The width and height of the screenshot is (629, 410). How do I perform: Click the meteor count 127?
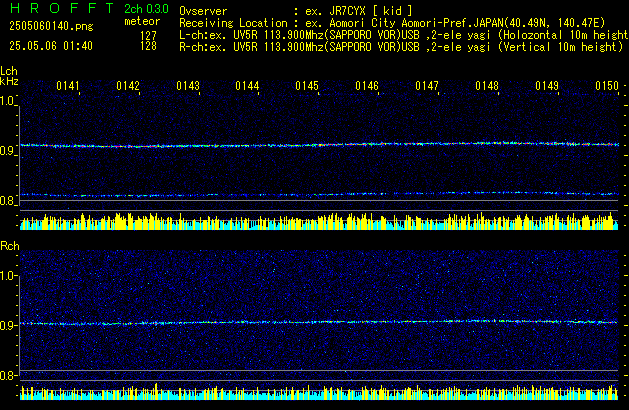pos(148,35)
